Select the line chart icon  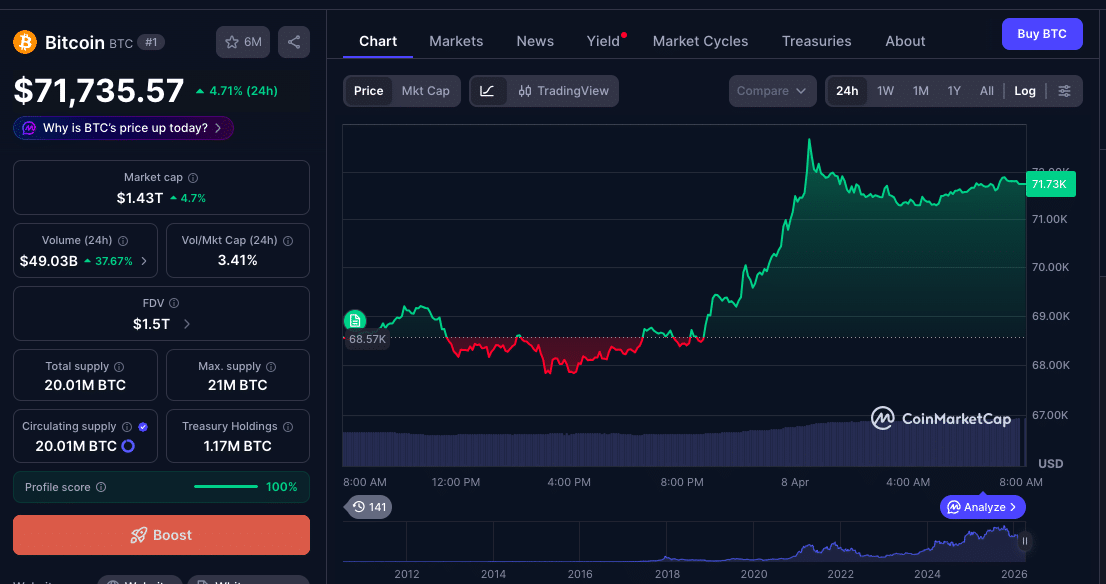point(487,90)
